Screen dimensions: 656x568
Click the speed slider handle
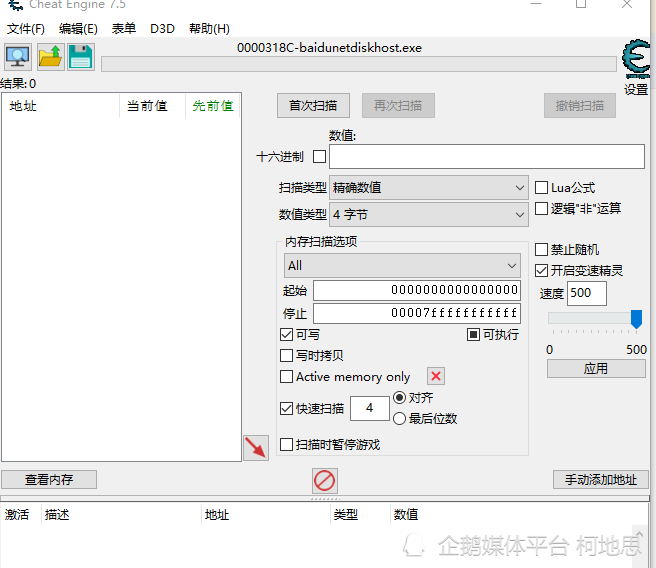(x=636, y=319)
